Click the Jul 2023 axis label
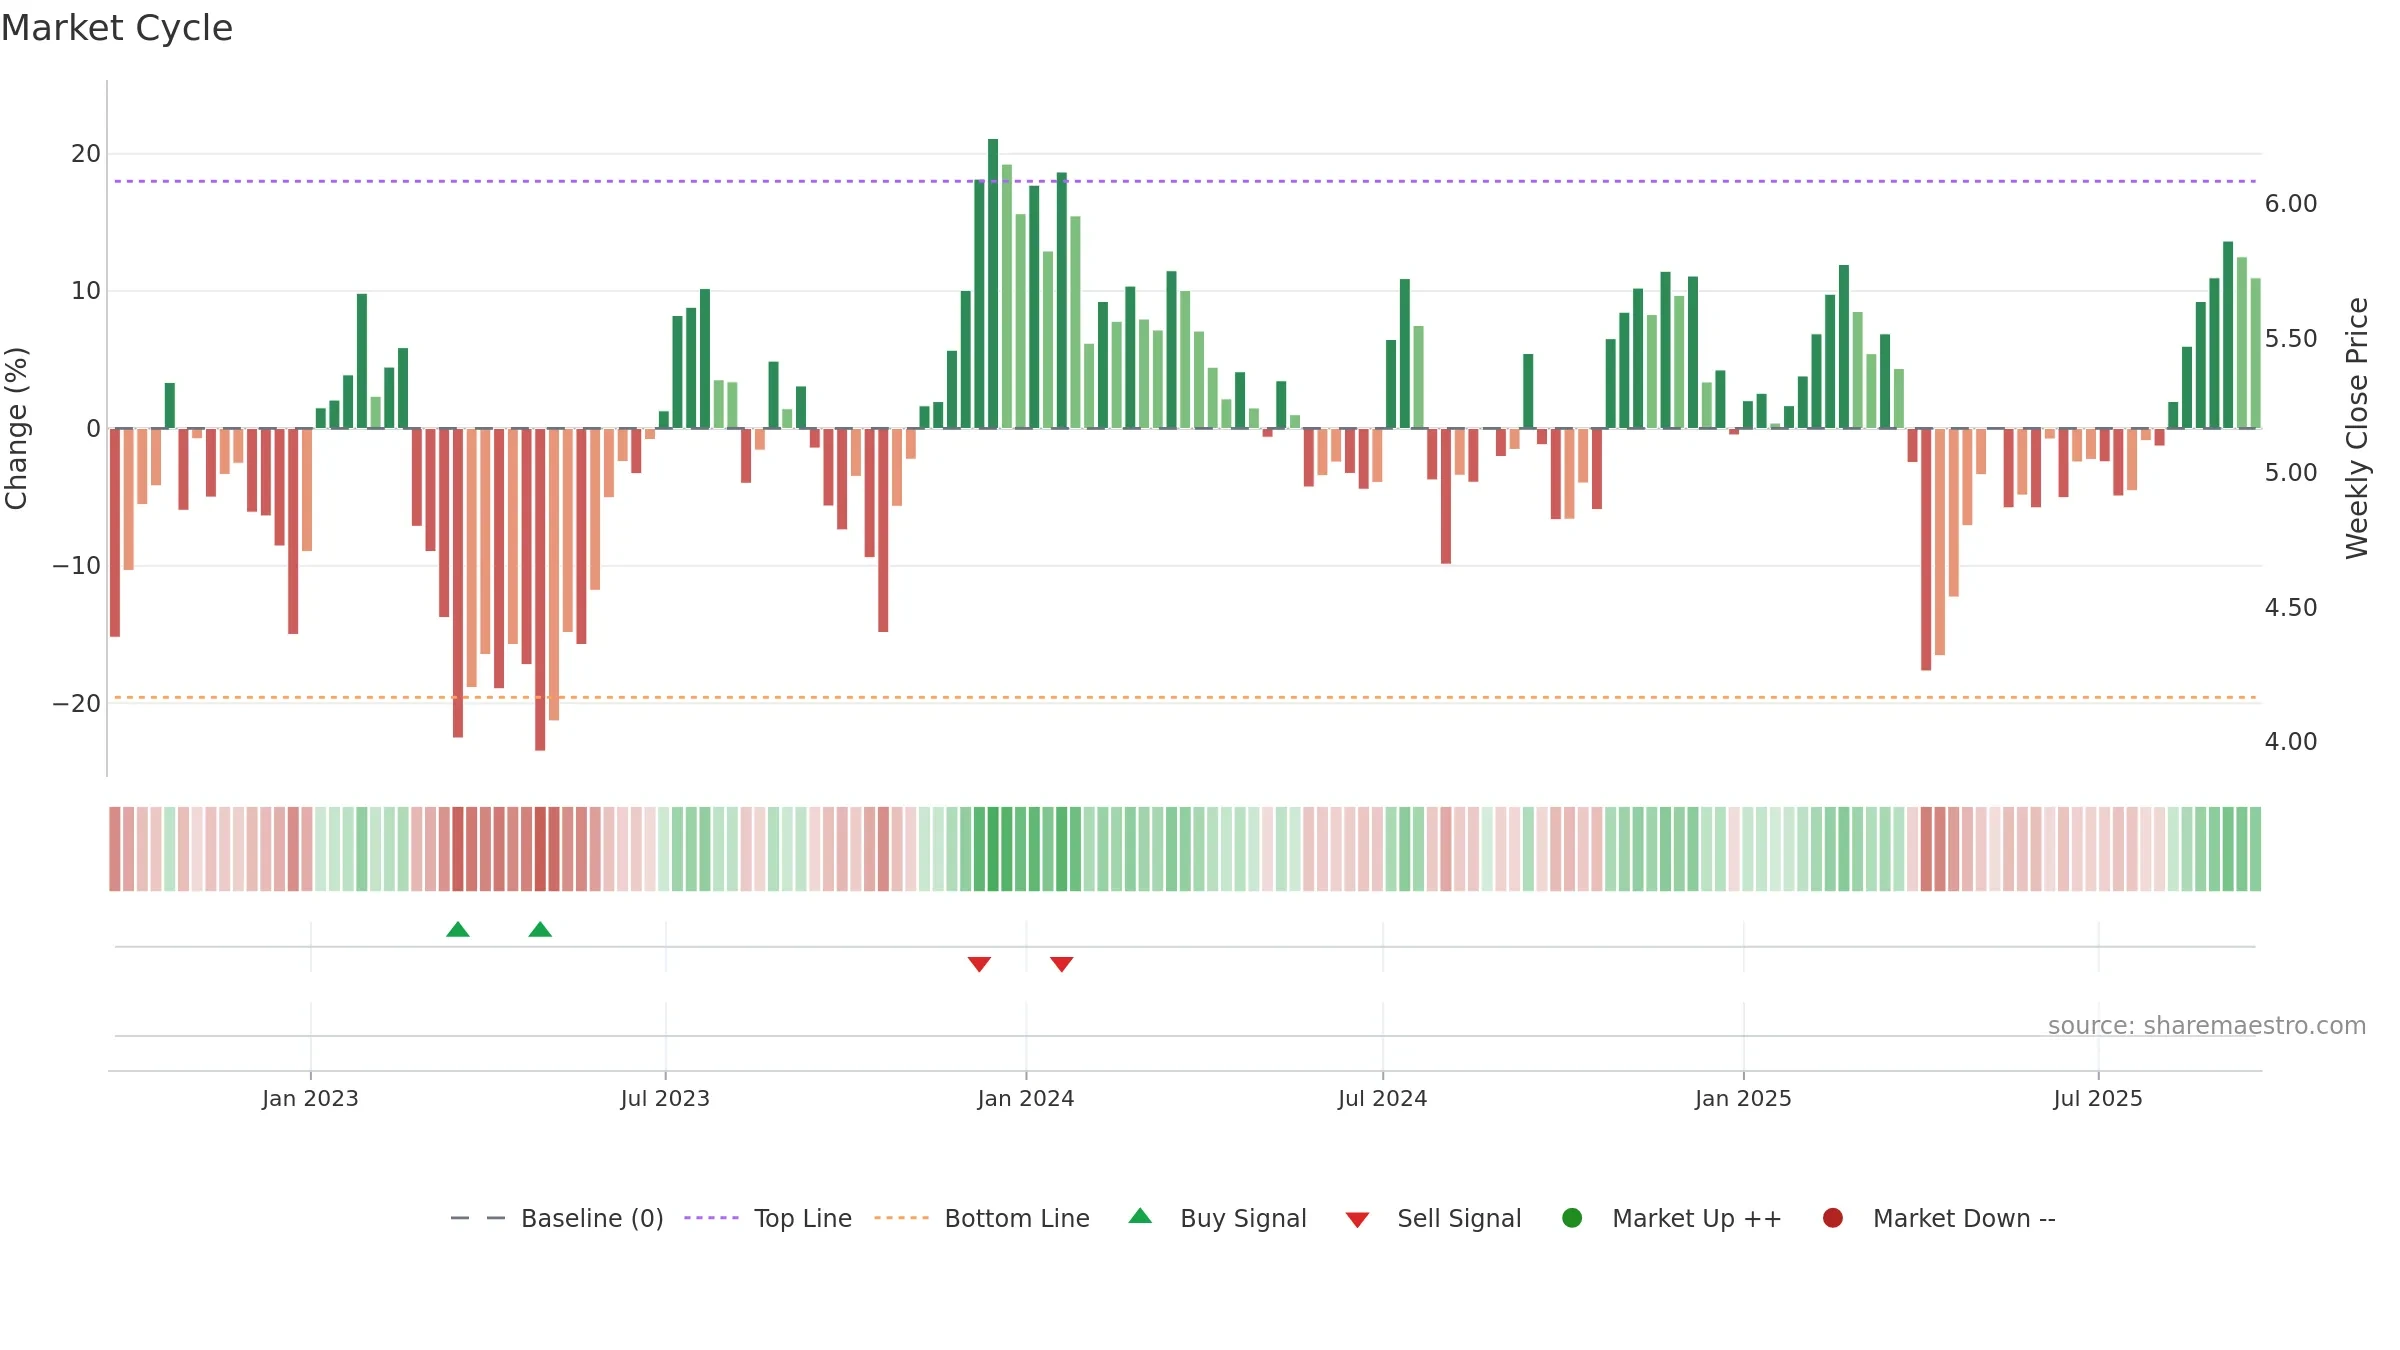Viewport: 2400px width, 1350px height. coord(665,1098)
